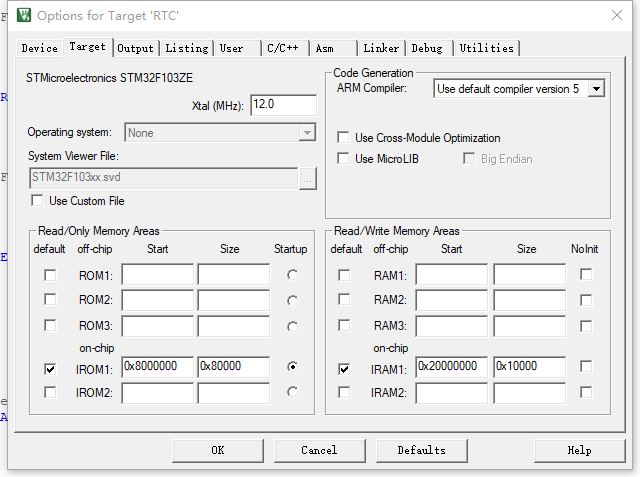The image size is (640, 477).
Task: Close the Options for Target dialog
Action: 617,16
